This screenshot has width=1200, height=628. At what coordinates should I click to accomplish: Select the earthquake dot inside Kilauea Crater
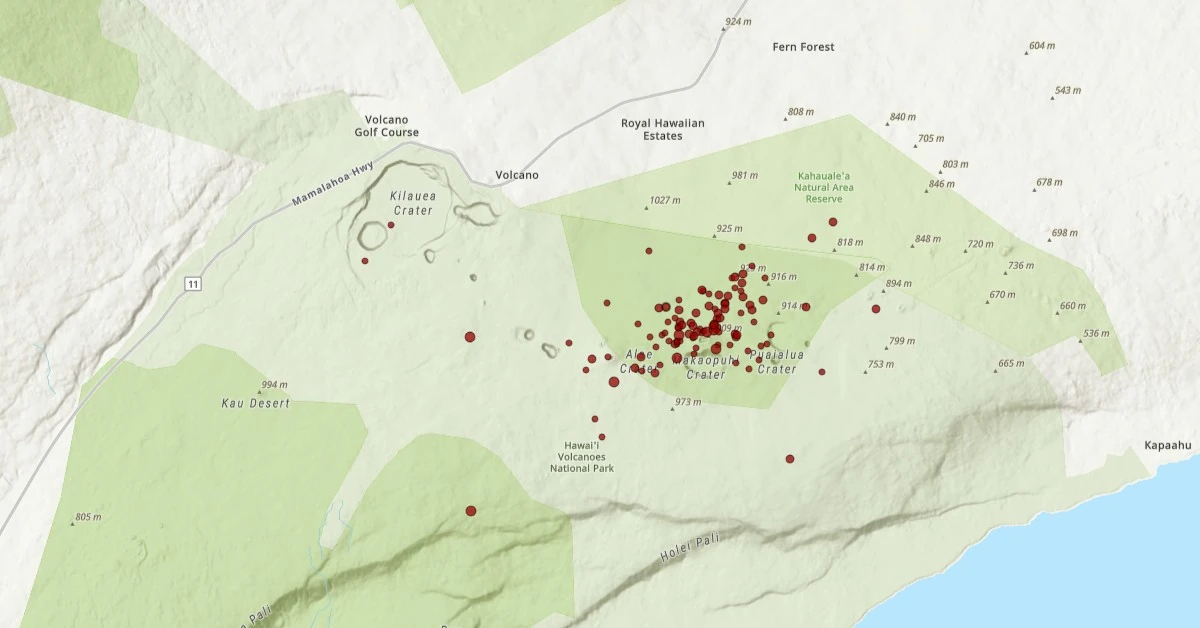pos(391,225)
